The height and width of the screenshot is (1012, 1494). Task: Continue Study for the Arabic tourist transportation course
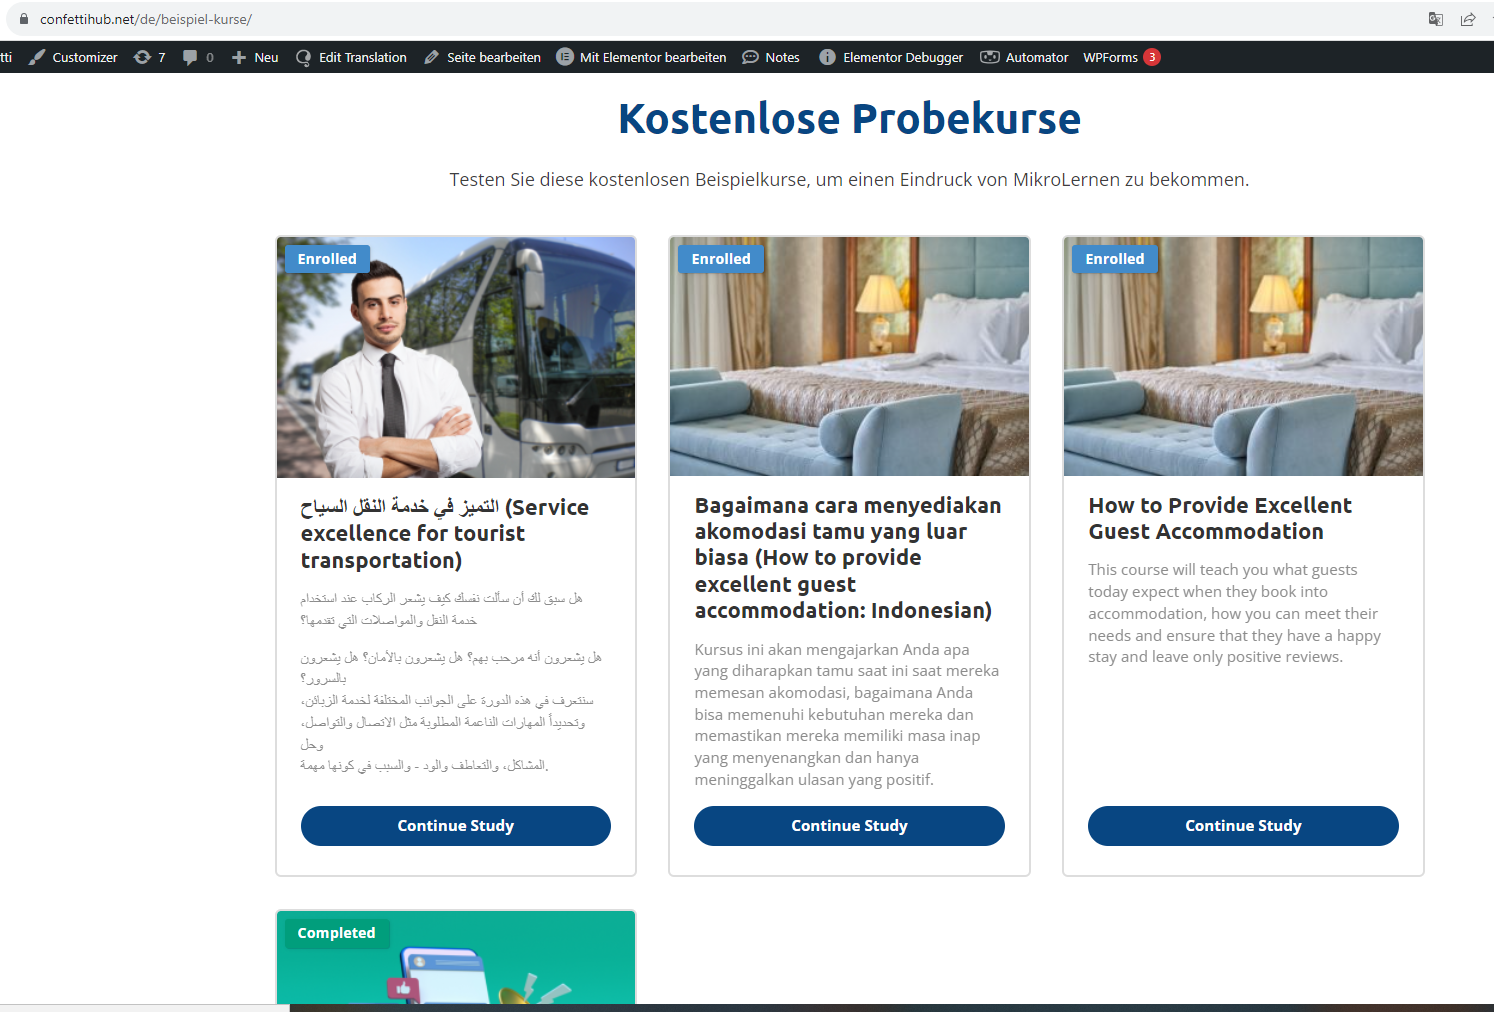click(x=456, y=826)
